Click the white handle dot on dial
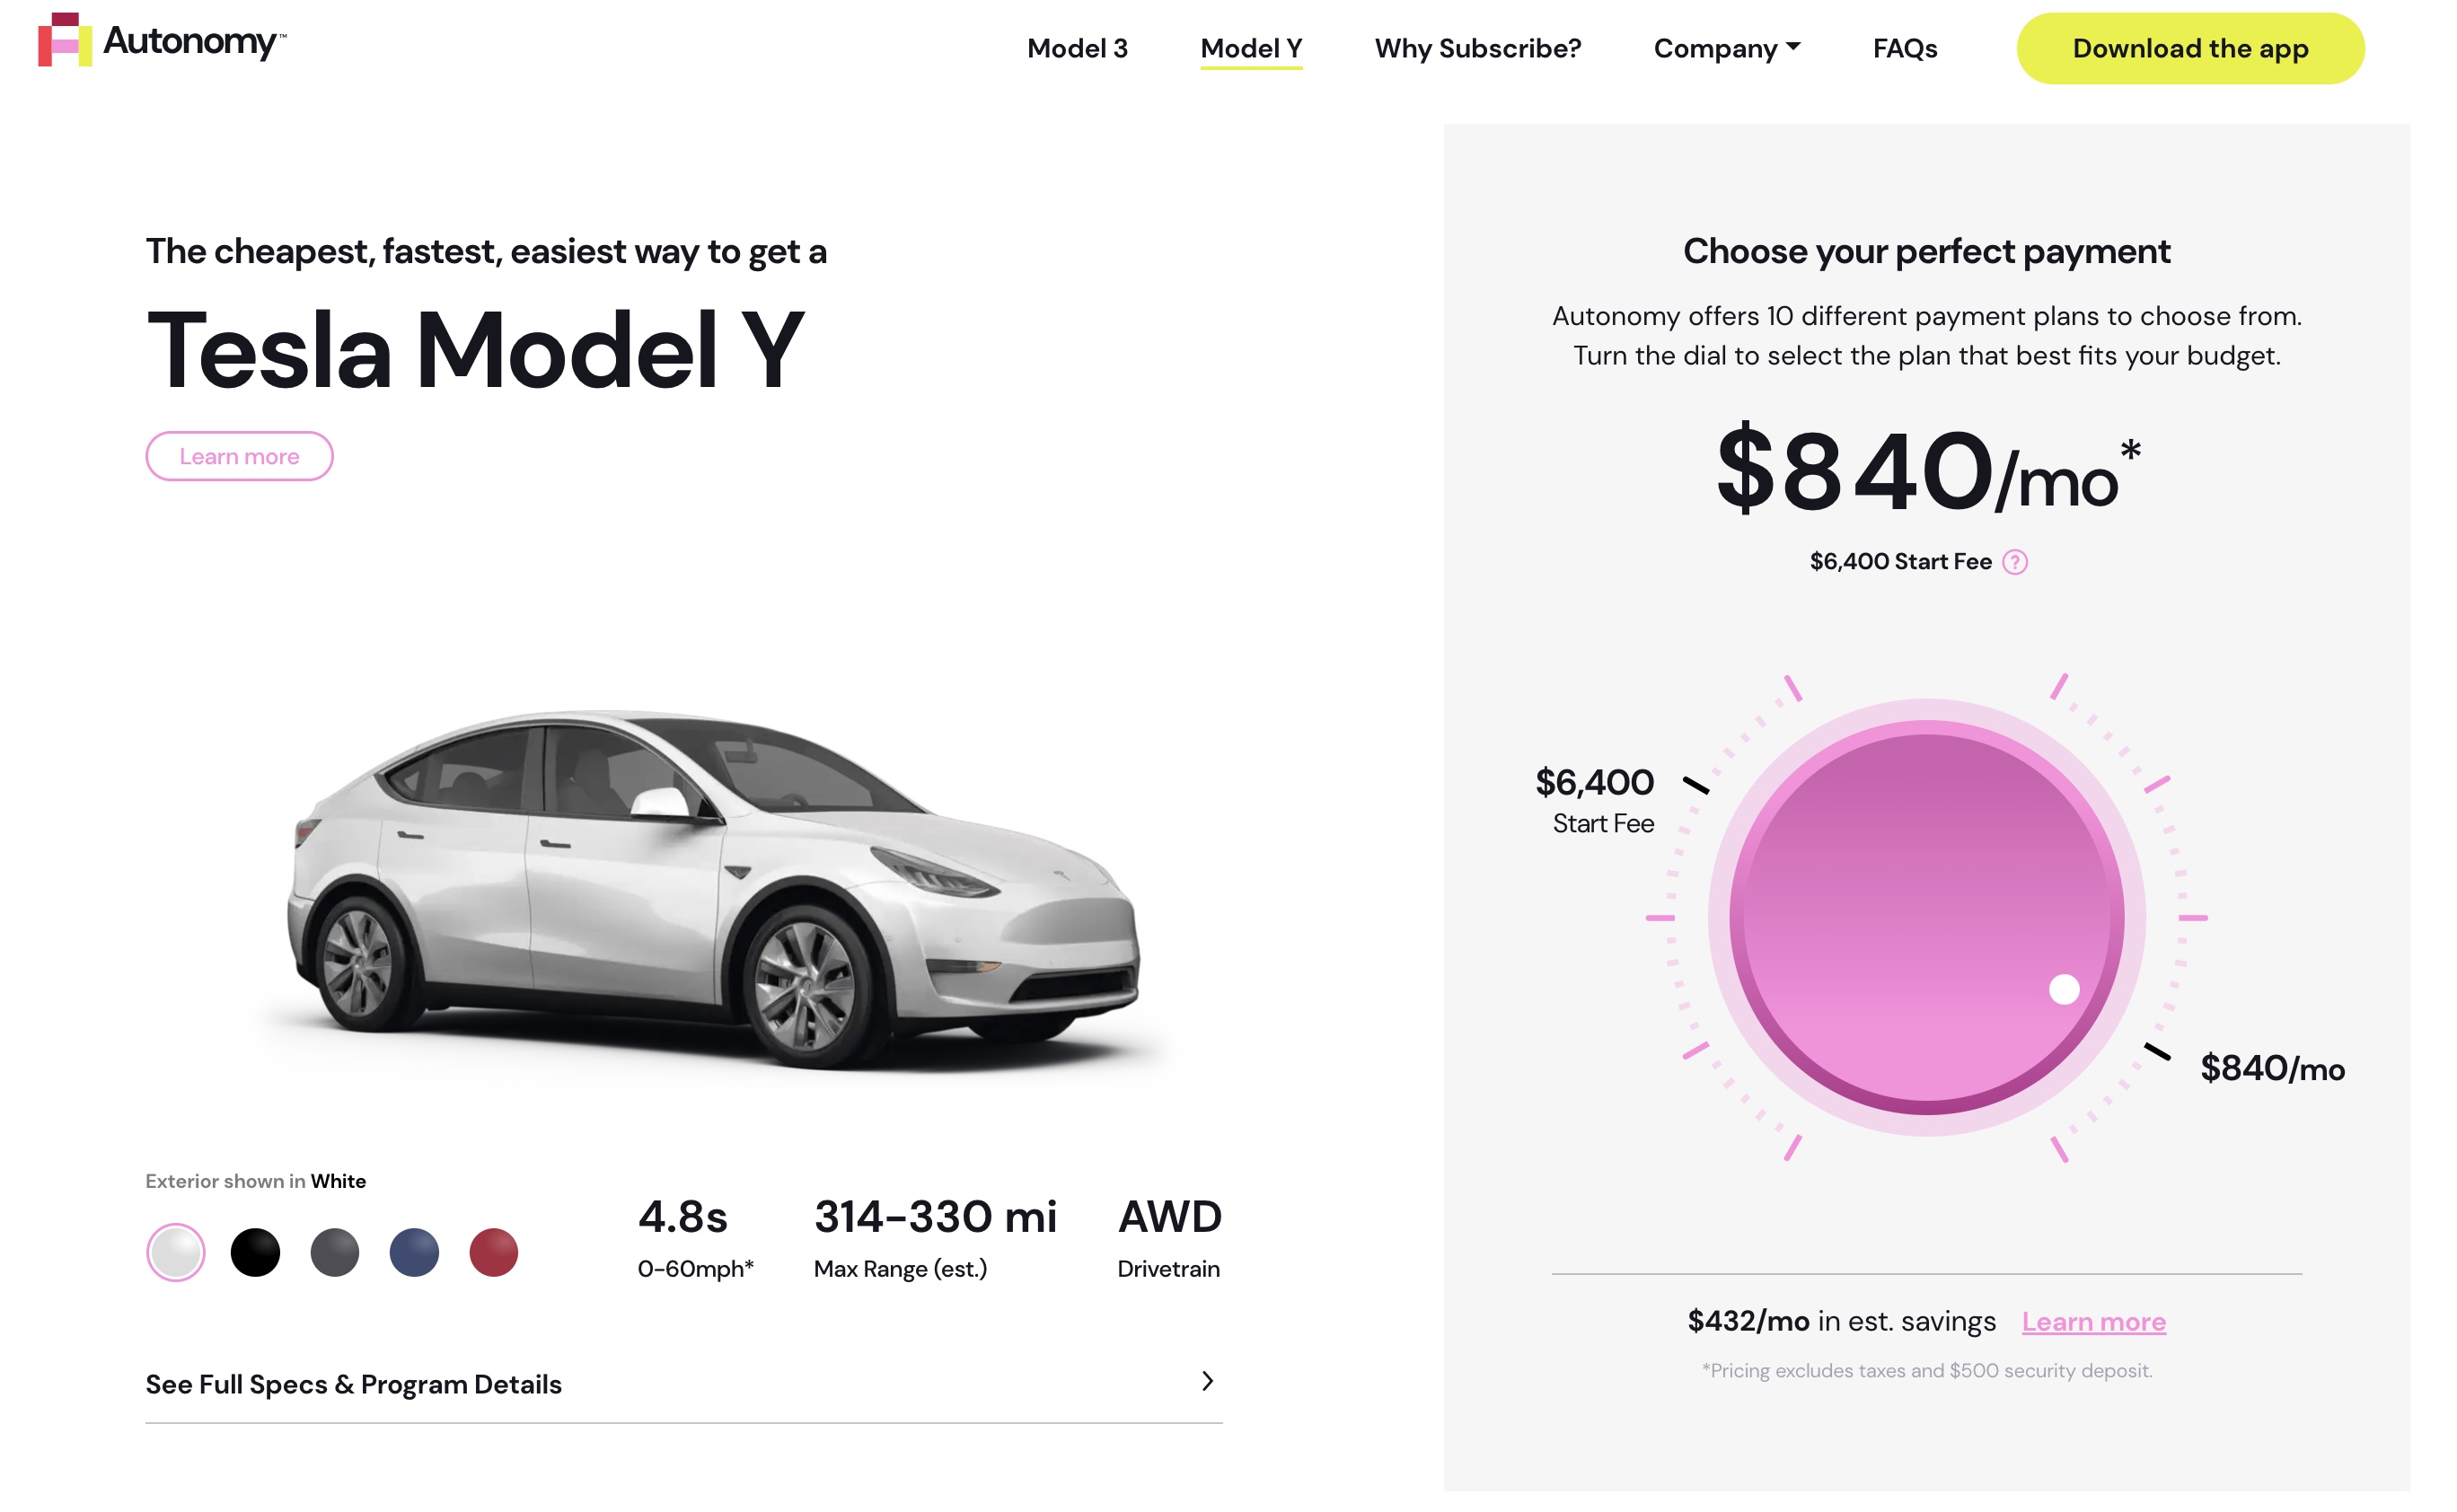Image resolution: width=2457 pixels, height=1512 pixels. pos(2063,989)
